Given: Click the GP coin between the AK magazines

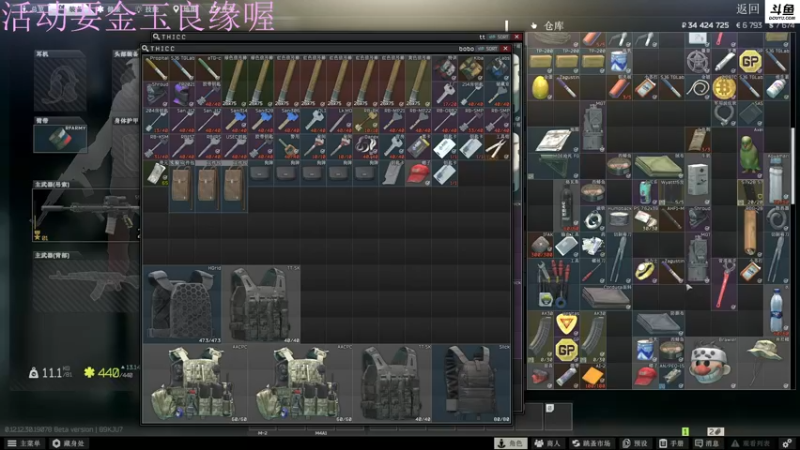Looking at the screenshot, I should point(567,349).
